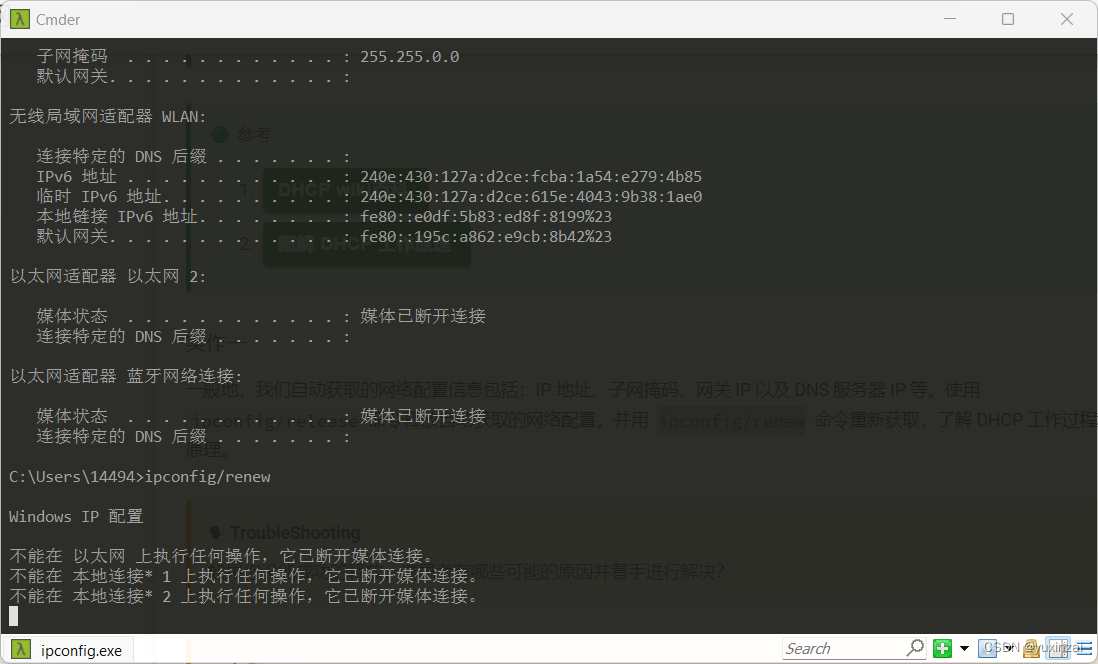Viewport: 1098px width, 664px height.
Task: Click the lock icon in status bar
Action: coord(1030,648)
